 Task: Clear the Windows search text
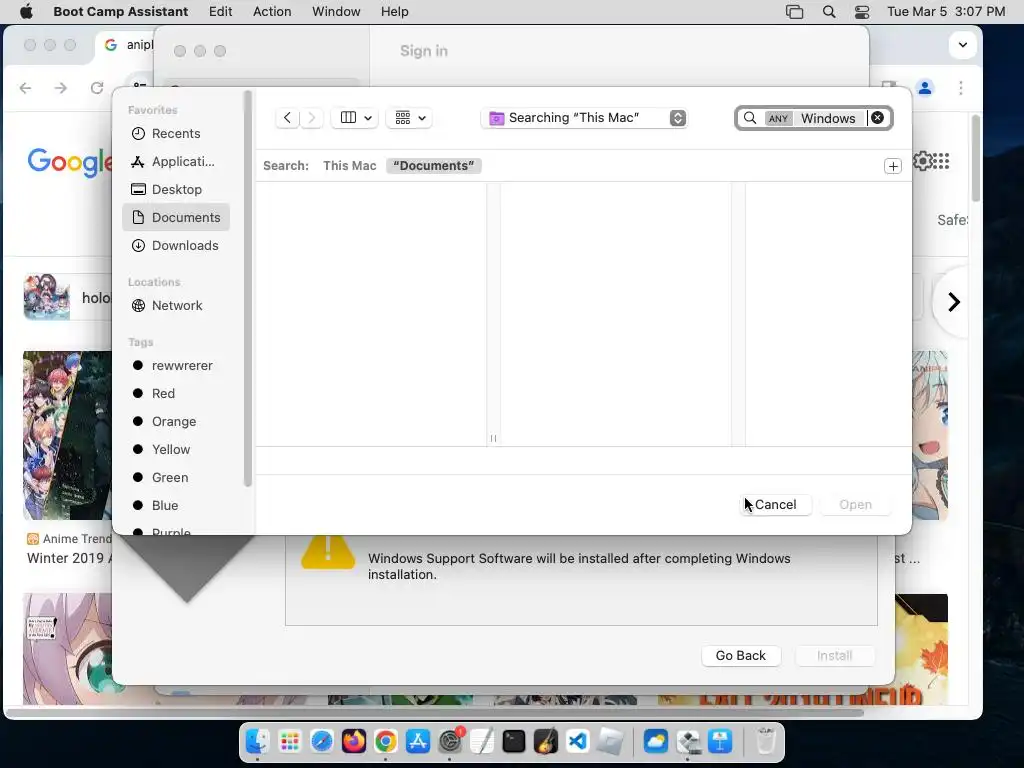878,118
